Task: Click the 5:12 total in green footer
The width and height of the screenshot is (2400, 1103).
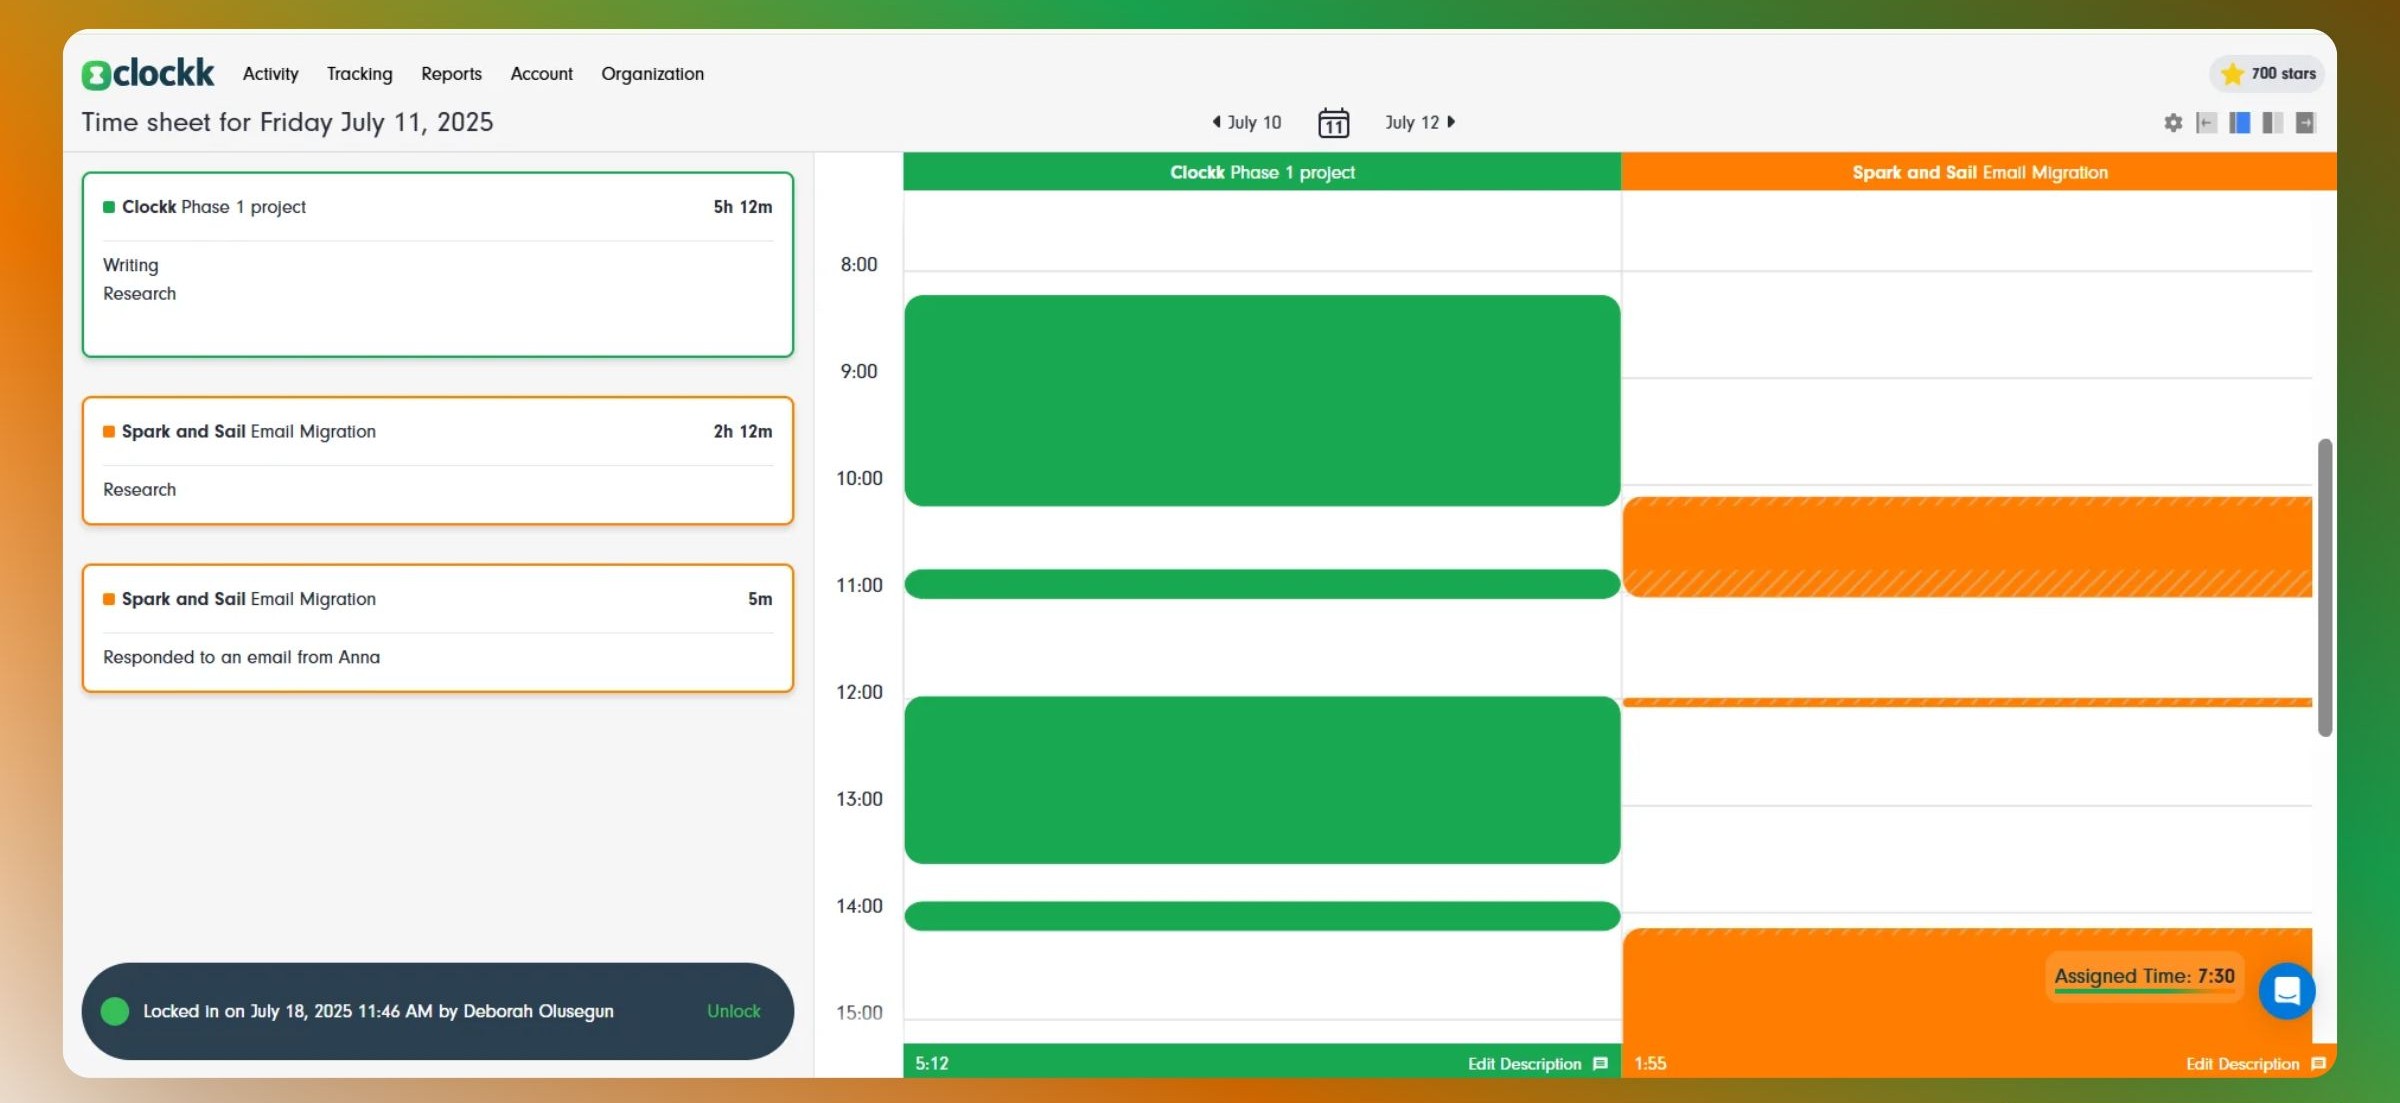Action: 932,1063
